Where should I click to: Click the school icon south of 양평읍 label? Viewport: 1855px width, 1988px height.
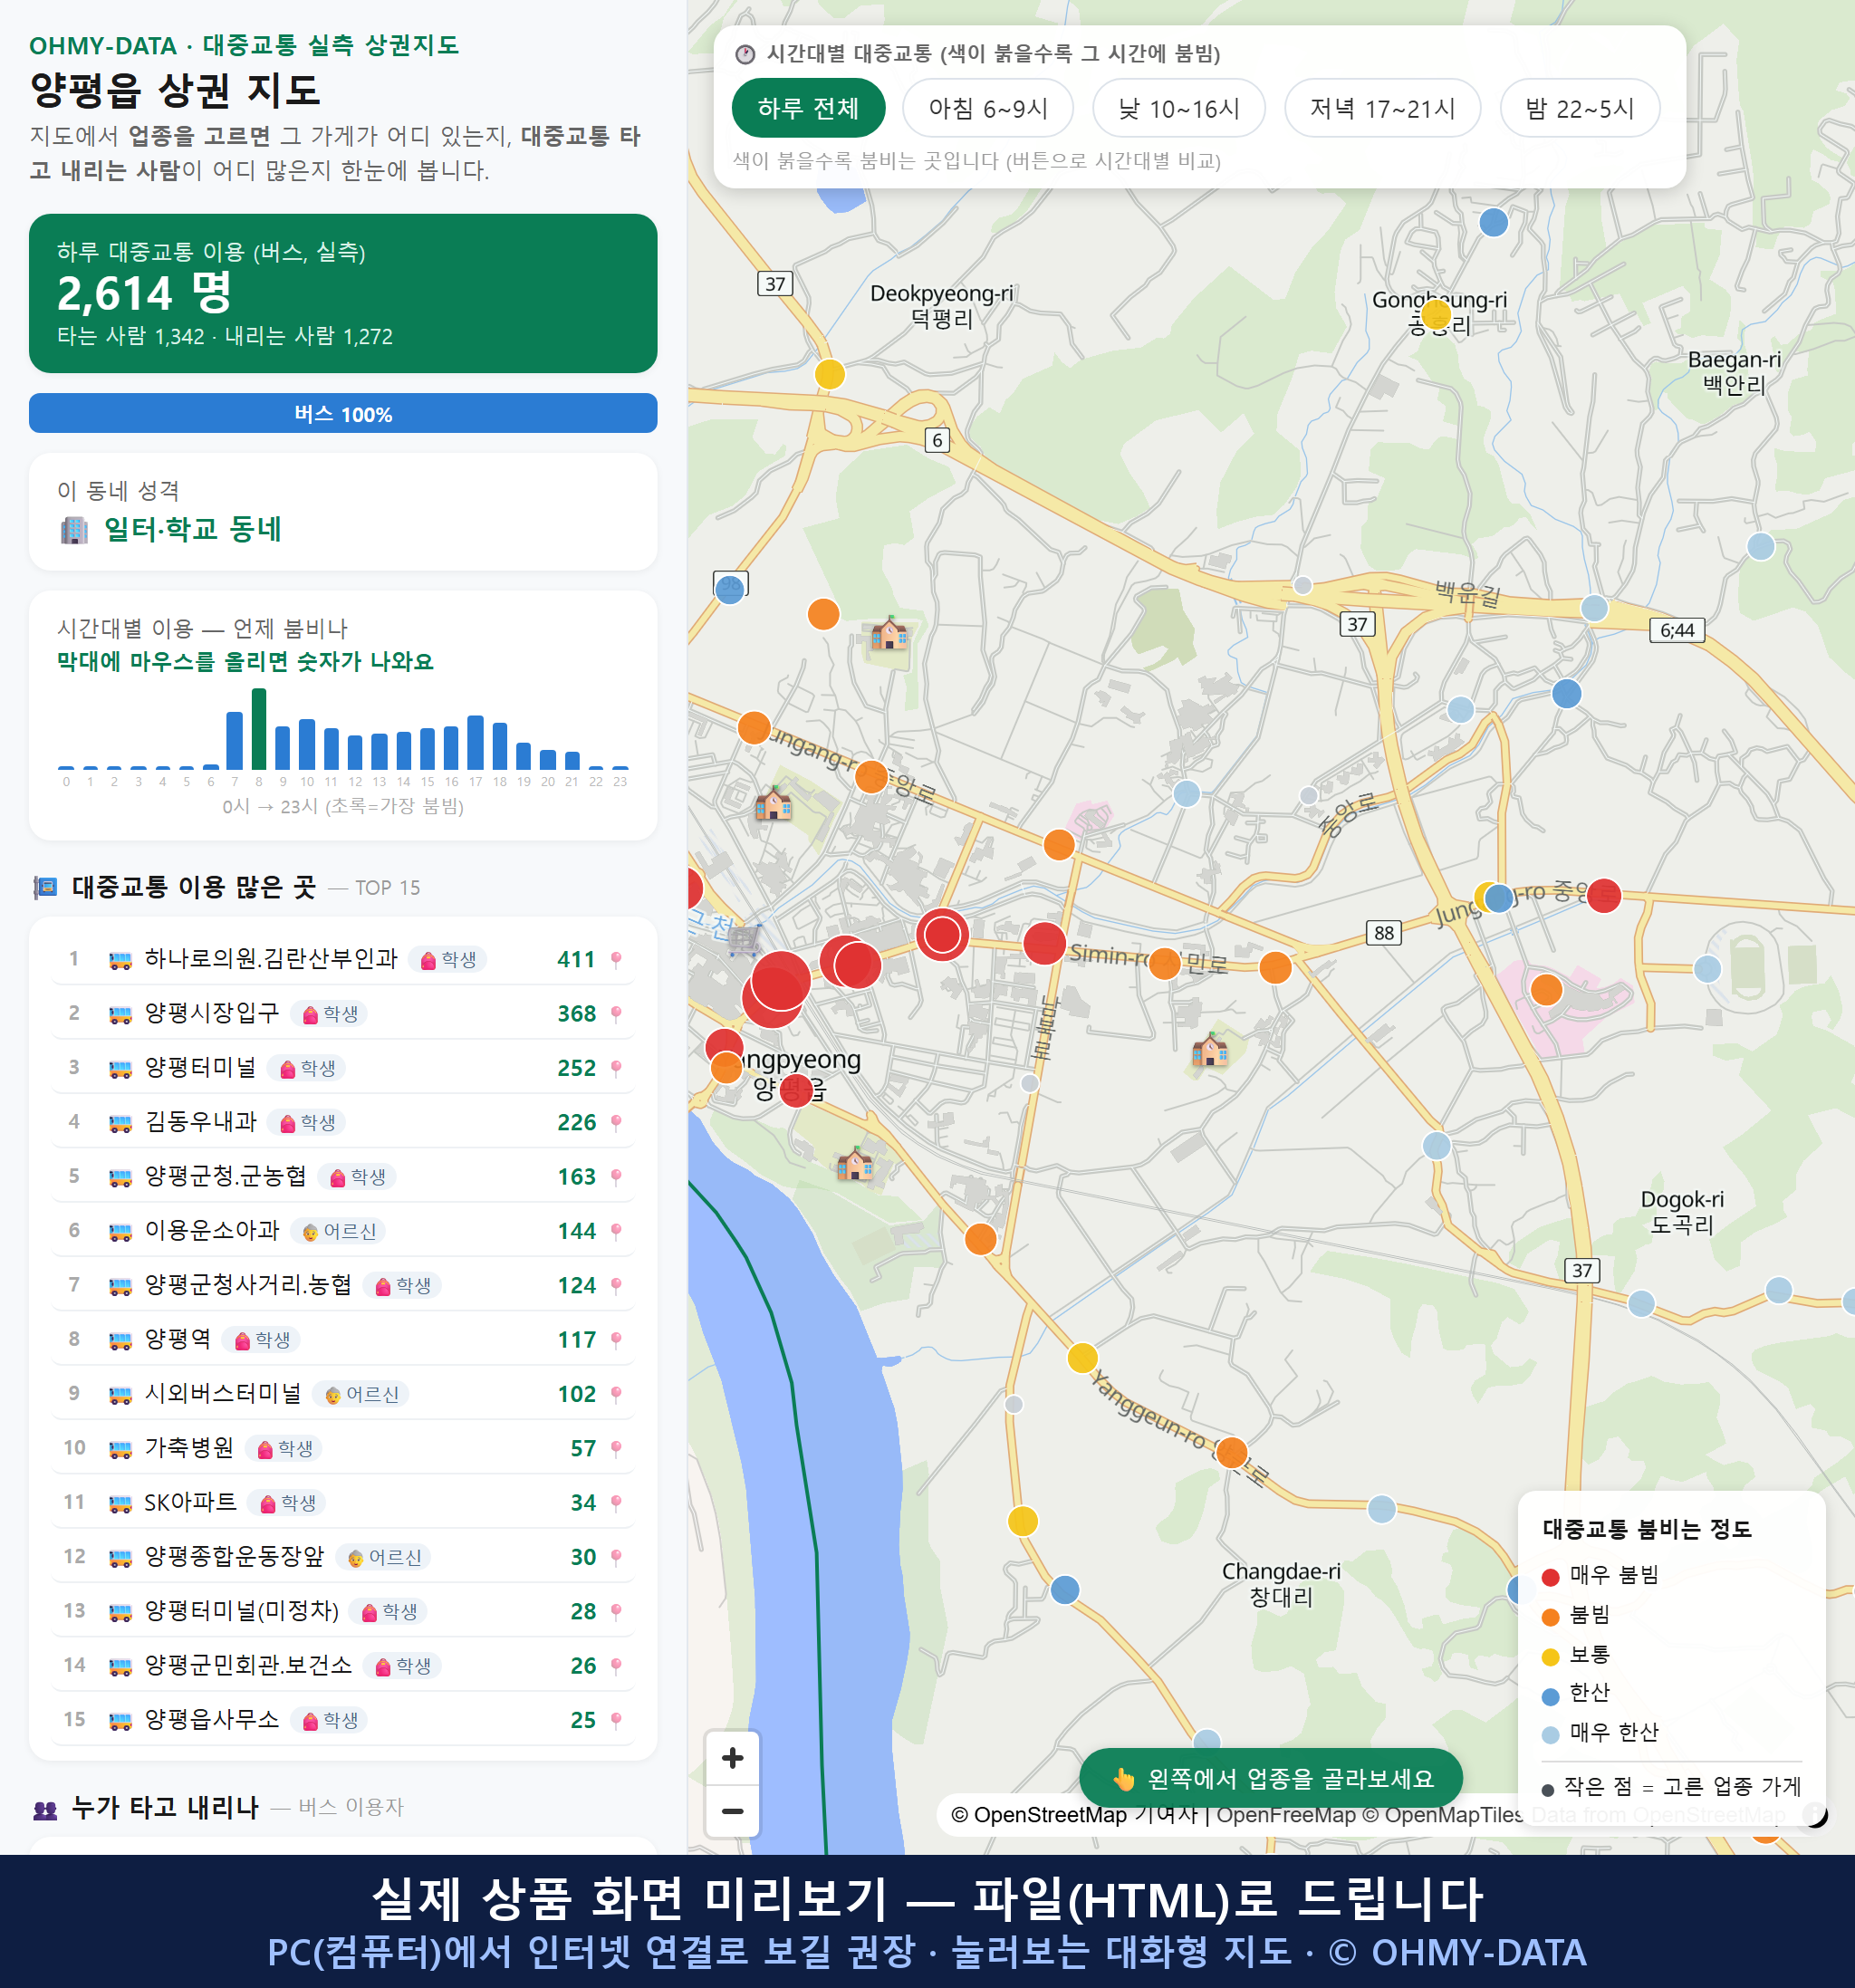coord(854,1163)
